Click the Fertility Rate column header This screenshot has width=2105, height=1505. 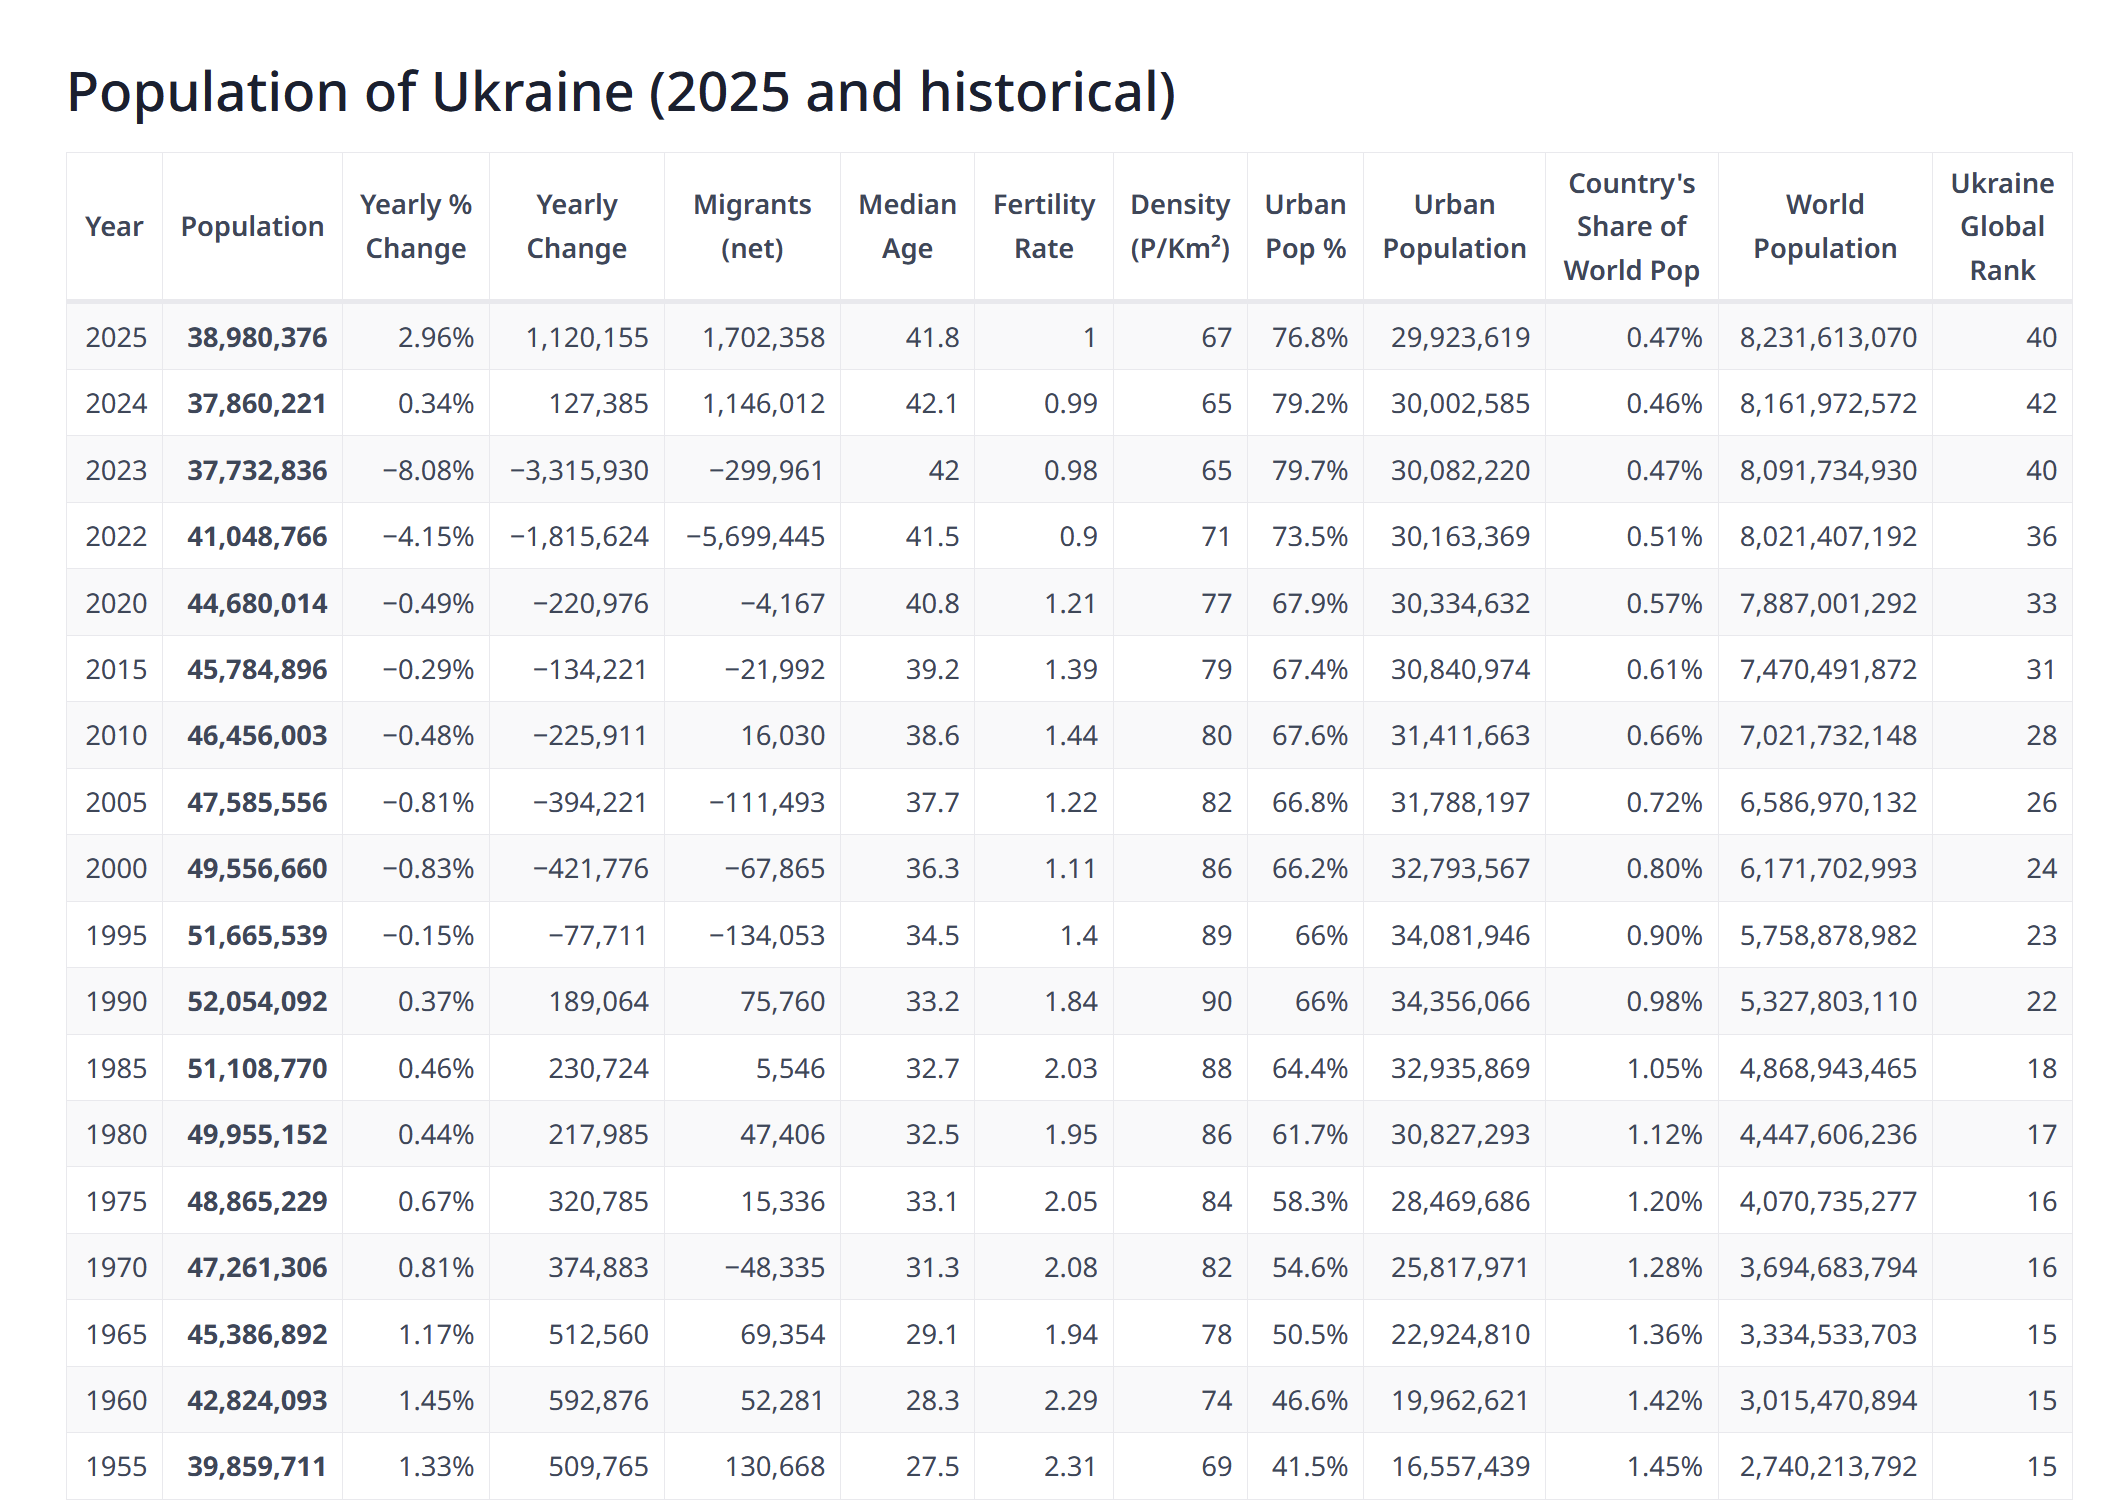coord(1044,227)
